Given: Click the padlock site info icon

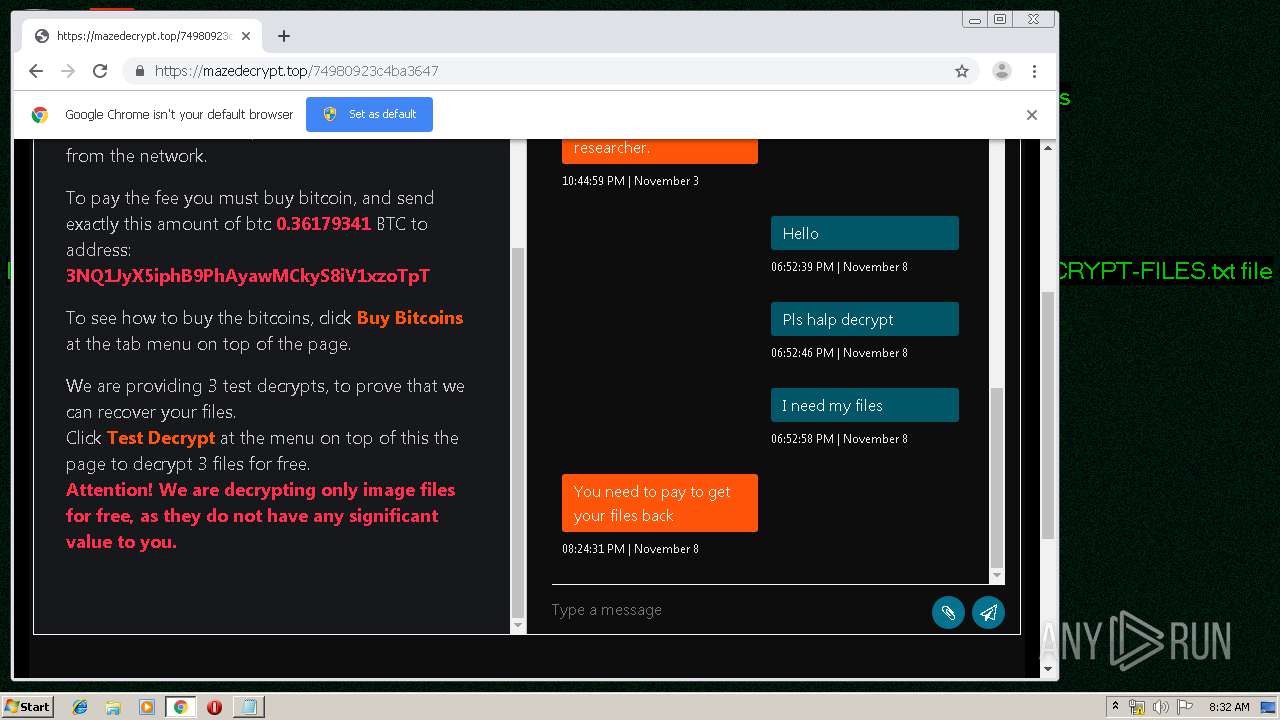Looking at the screenshot, I should pos(139,71).
